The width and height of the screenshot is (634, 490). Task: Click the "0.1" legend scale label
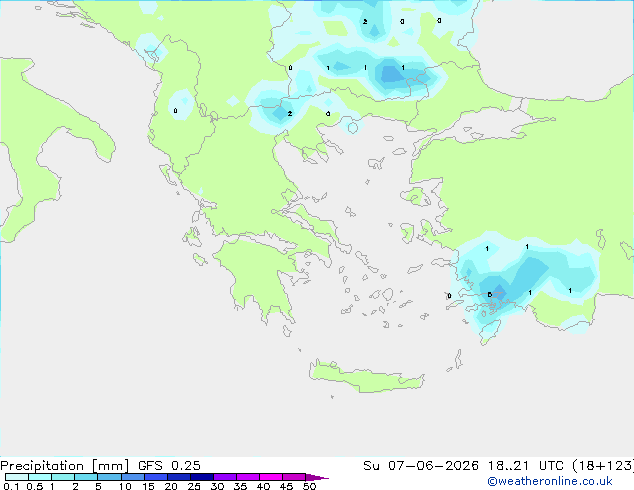11,486
